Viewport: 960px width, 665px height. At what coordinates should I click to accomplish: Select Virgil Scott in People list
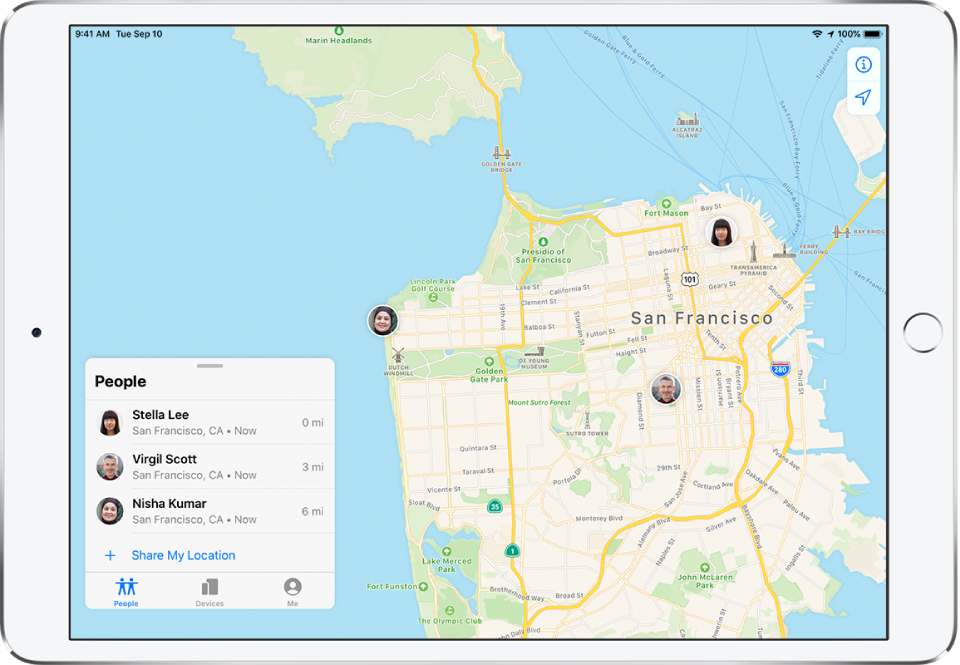[x=210, y=467]
